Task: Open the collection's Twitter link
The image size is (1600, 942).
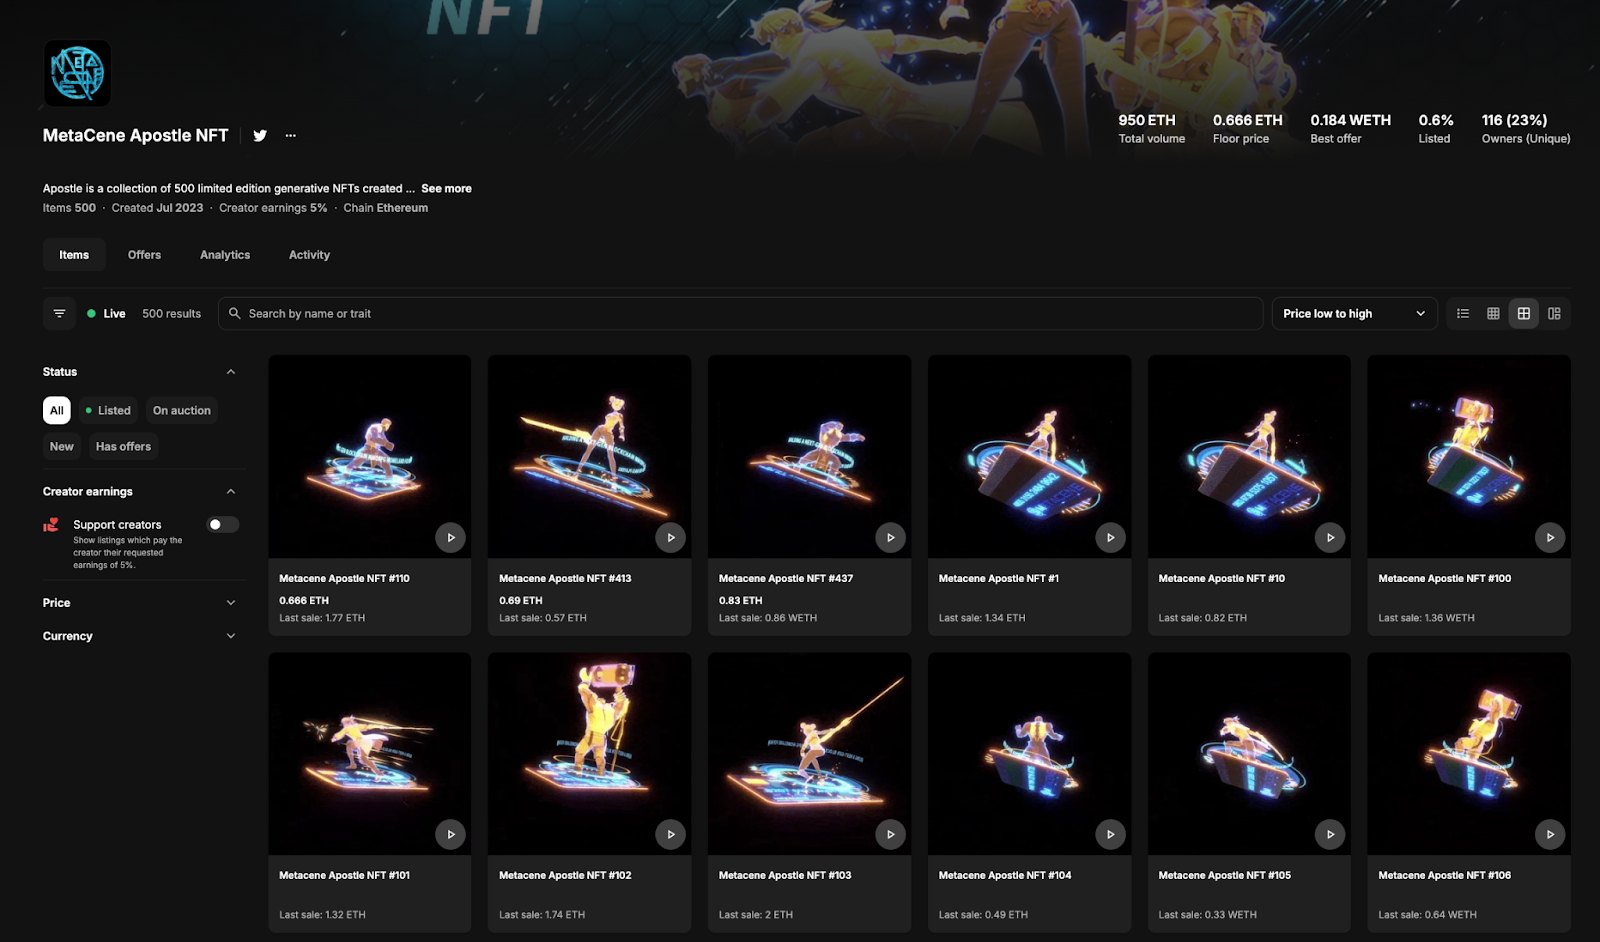Action: point(260,136)
